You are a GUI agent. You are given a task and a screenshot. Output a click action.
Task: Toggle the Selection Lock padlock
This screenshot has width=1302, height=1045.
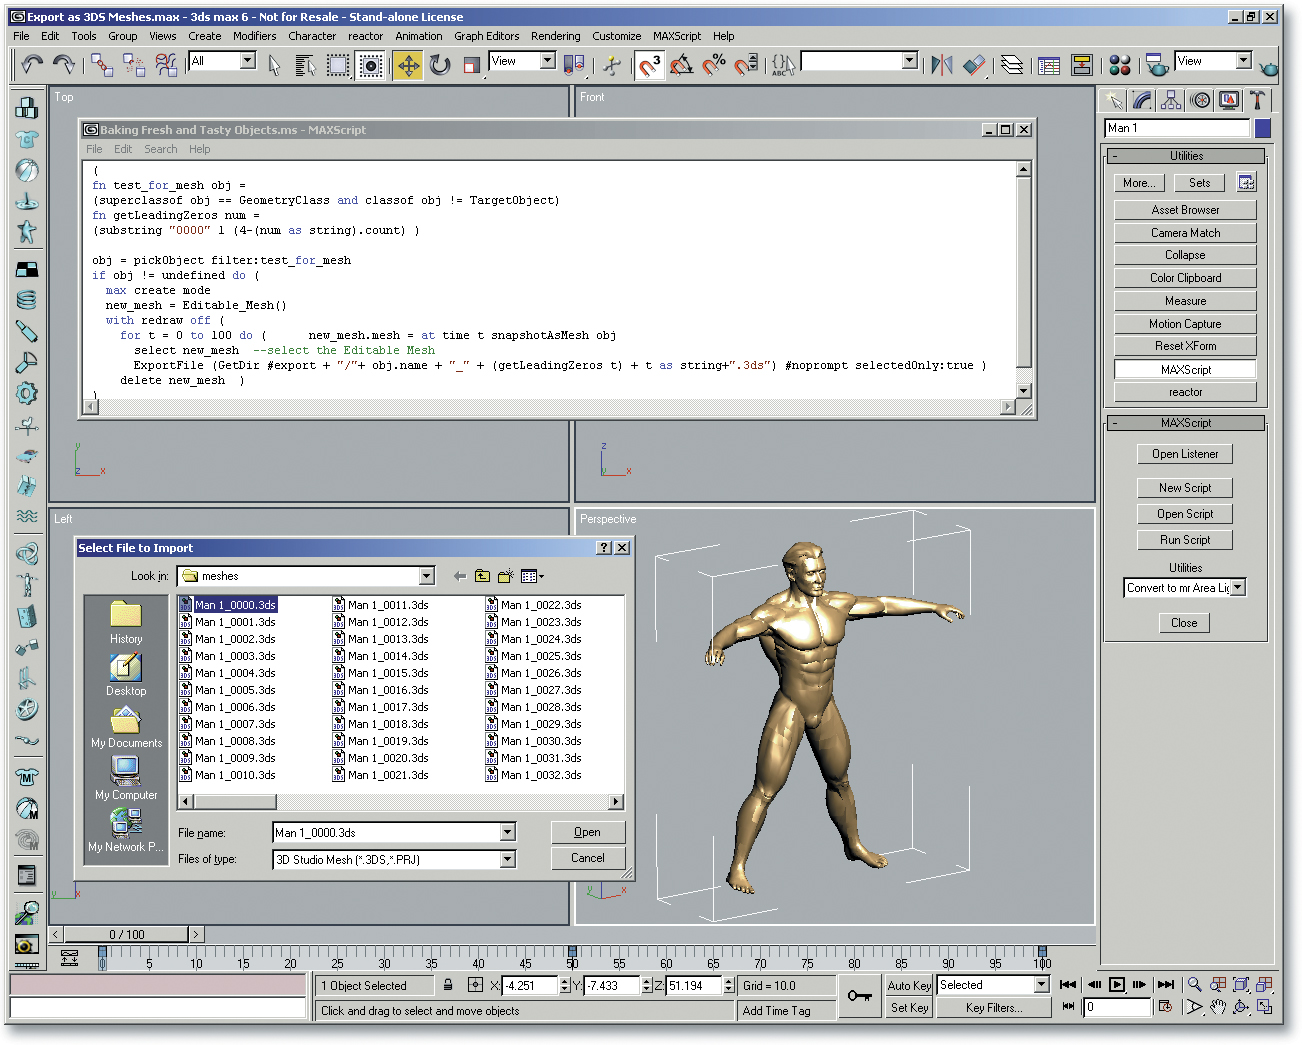(x=448, y=985)
